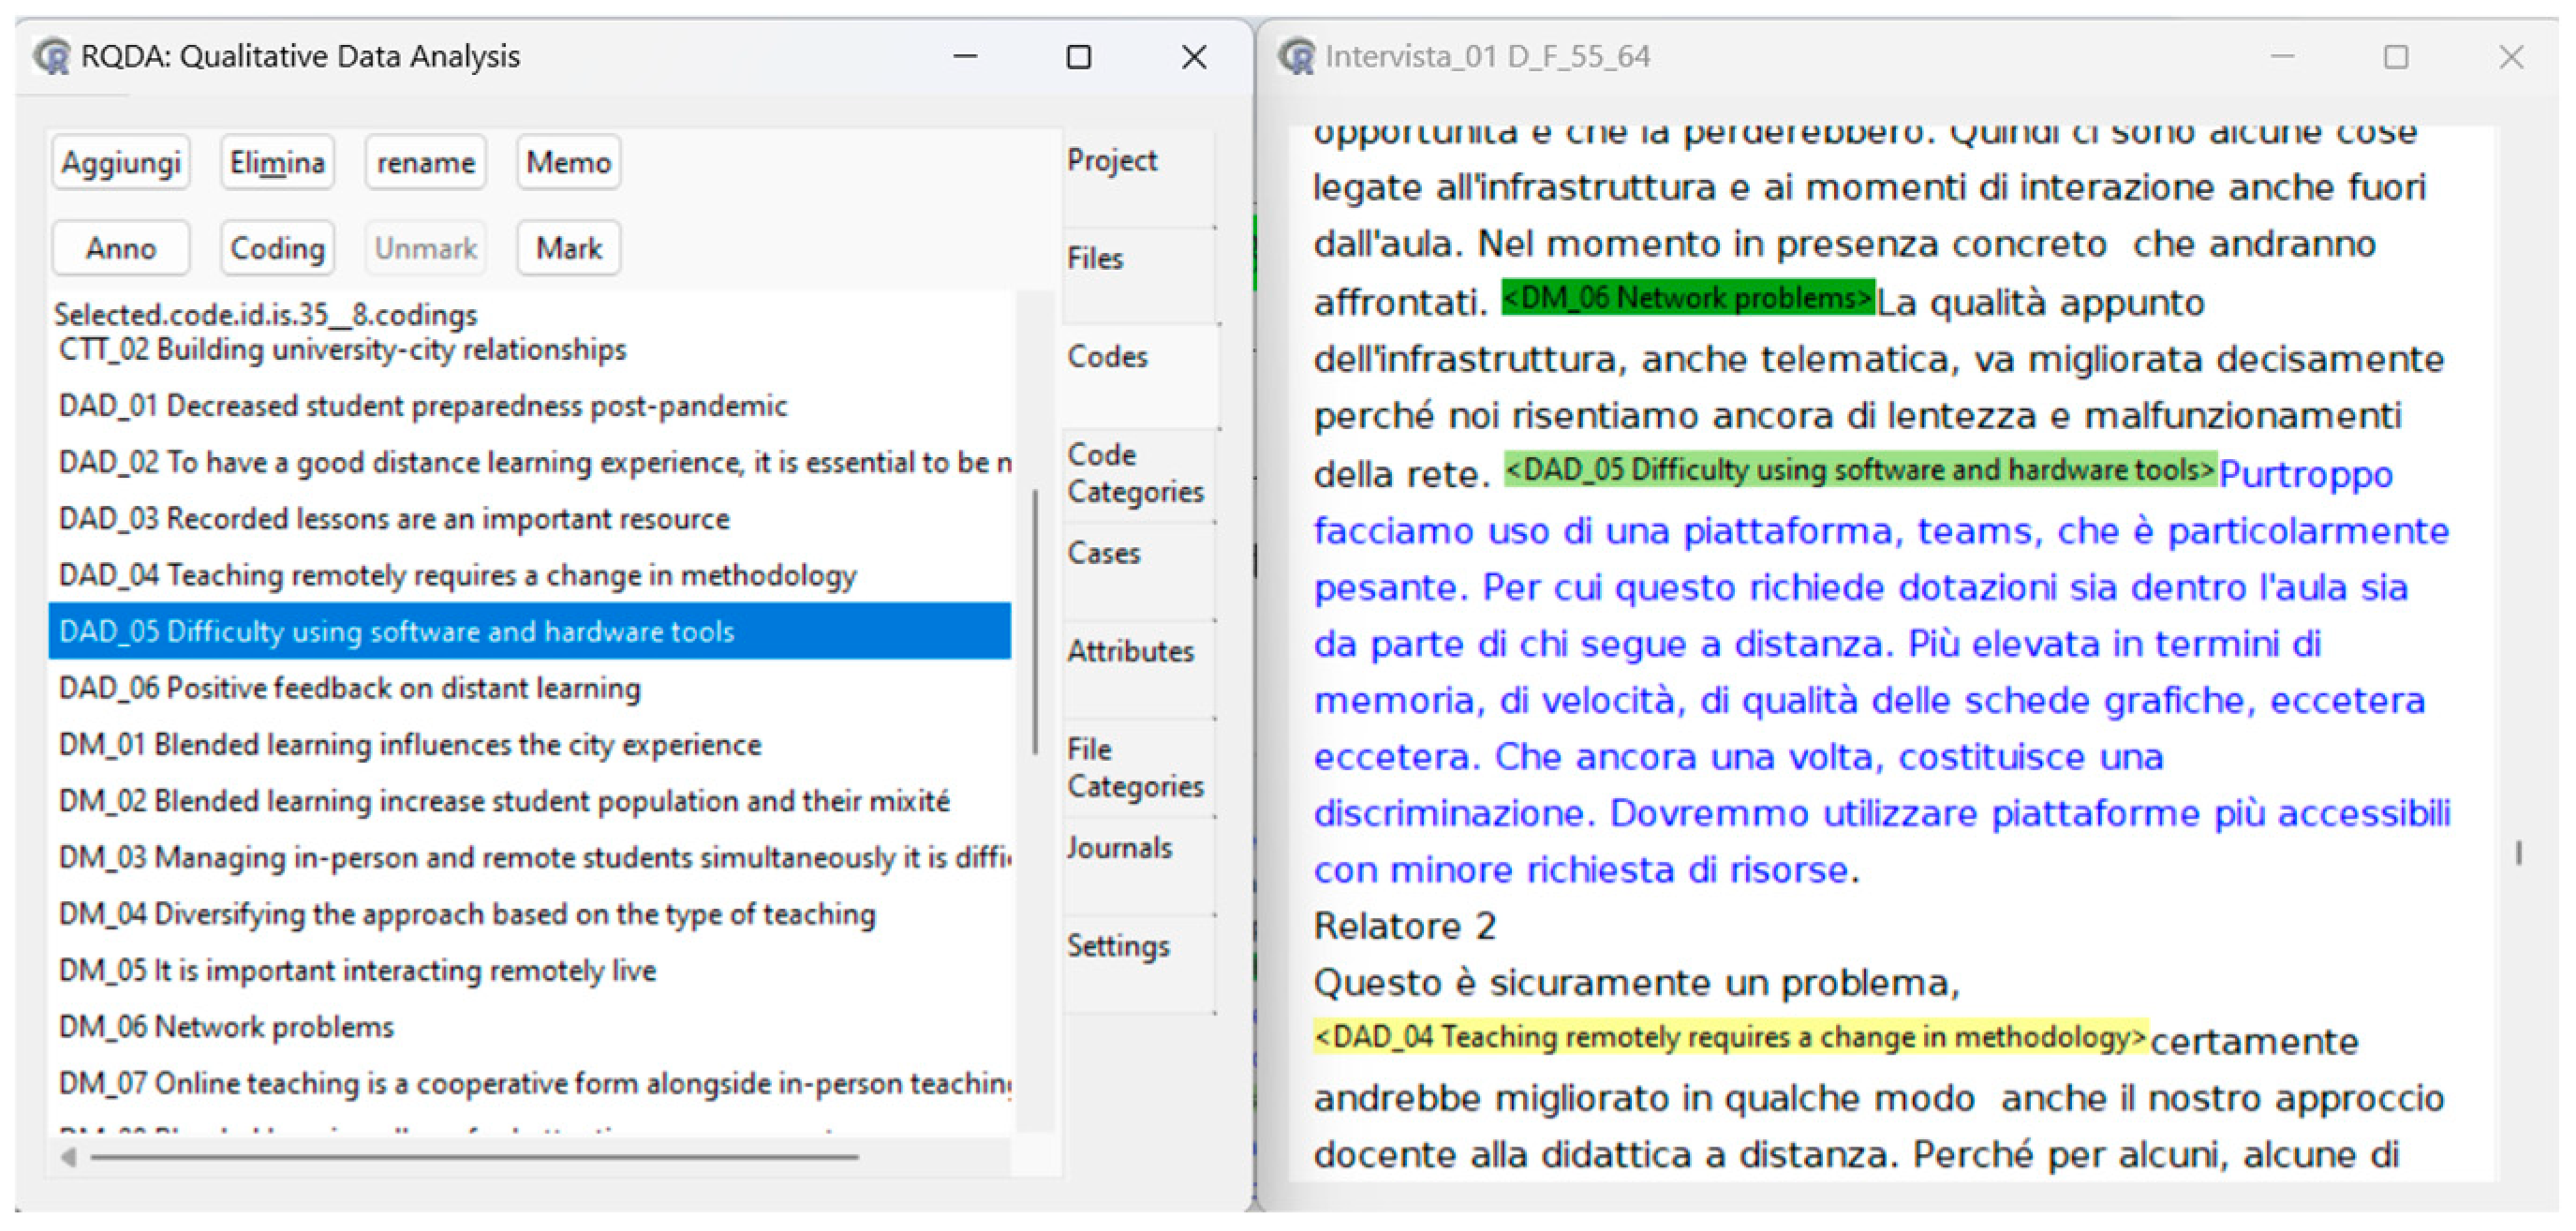Select DAD_03 Recorded lessons code

tap(394, 519)
